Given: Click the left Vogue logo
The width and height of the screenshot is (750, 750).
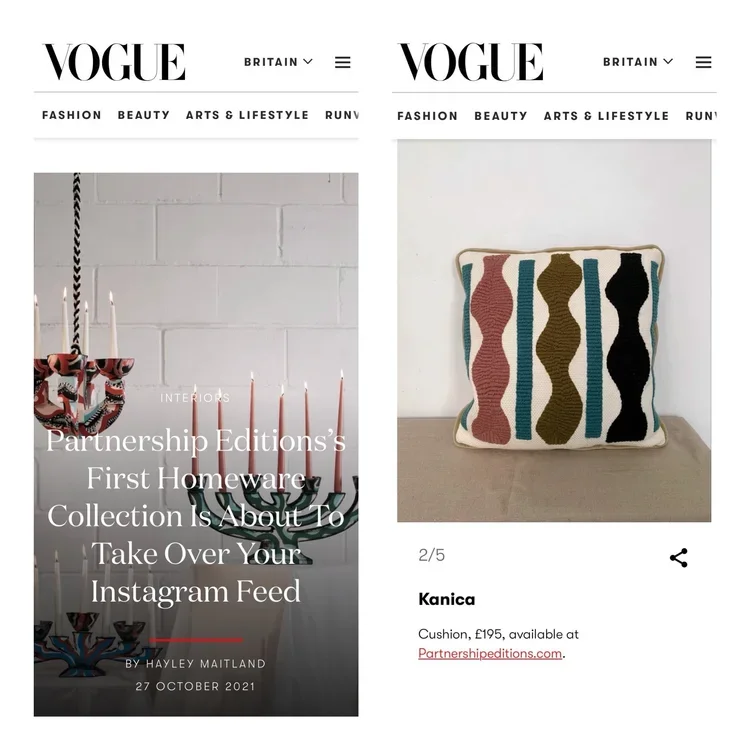Looking at the screenshot, I should tap(114, 62).
